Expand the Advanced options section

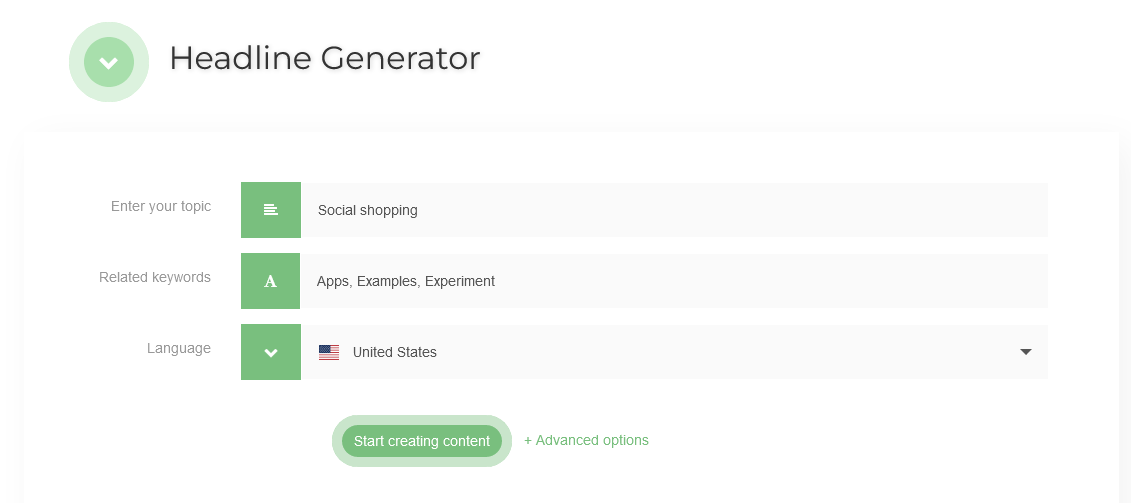(x=592, y=440)
